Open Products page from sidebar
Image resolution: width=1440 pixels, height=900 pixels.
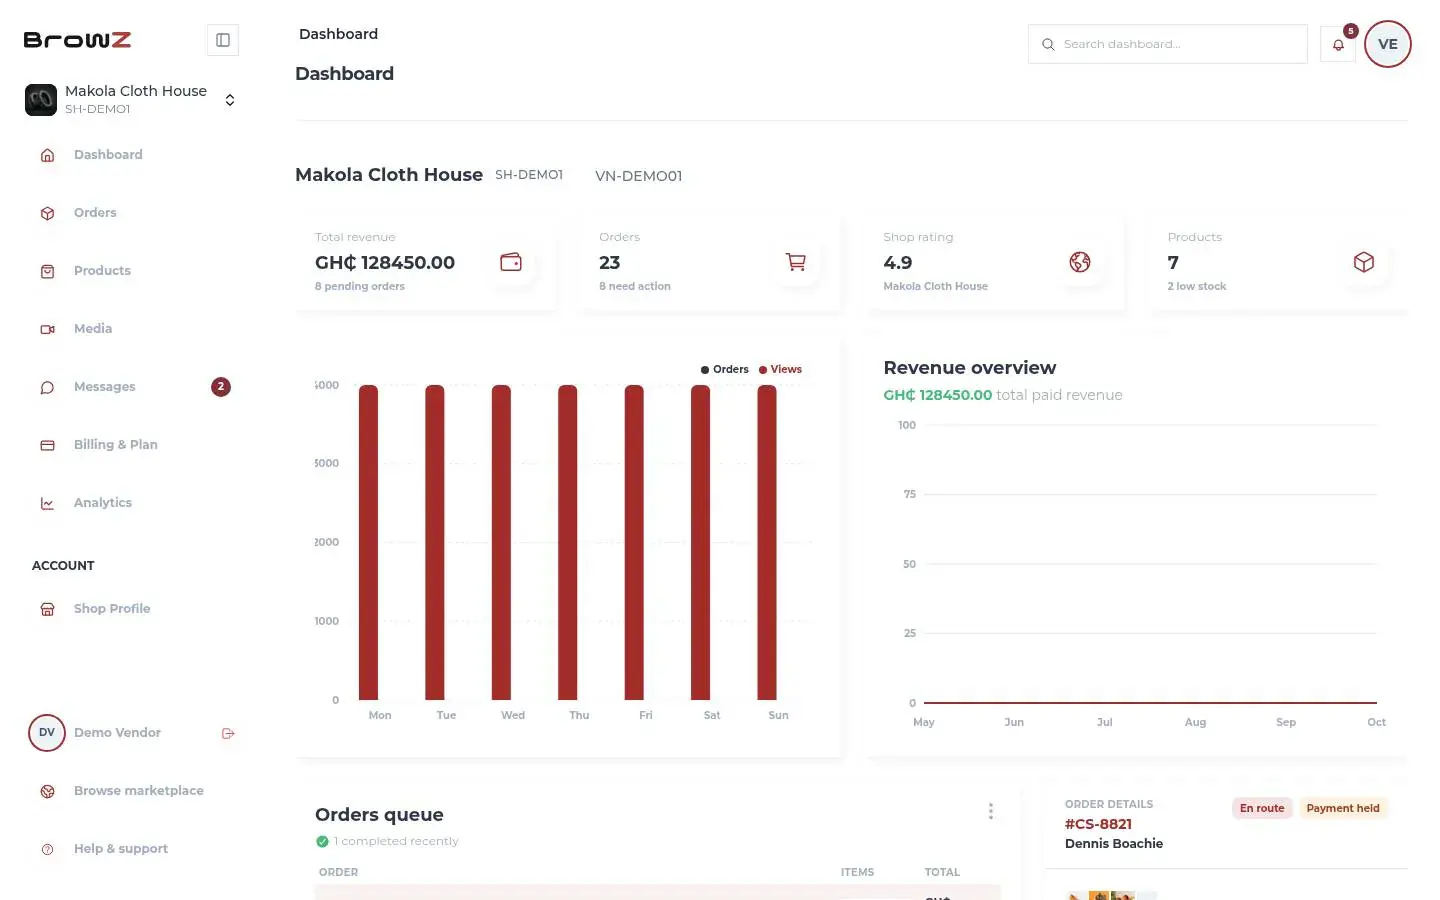point(102,271)
